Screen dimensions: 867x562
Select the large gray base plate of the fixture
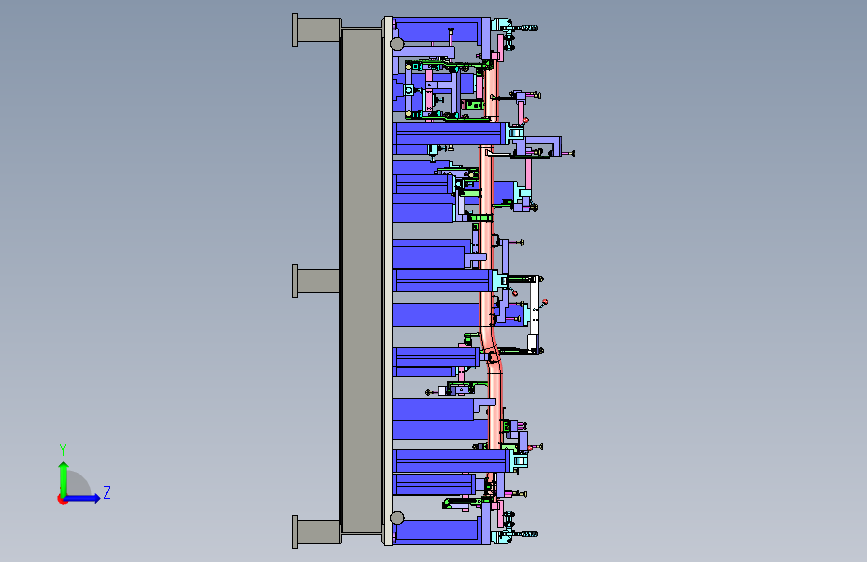[x=362, y=281]
